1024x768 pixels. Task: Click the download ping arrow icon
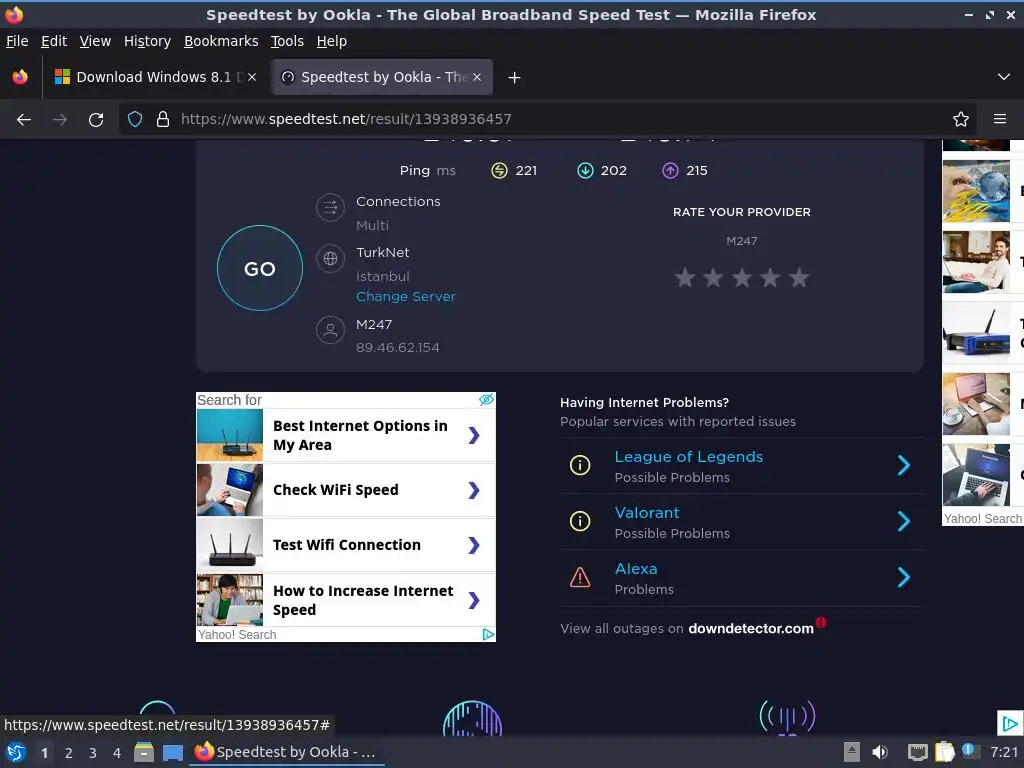pyautogui.click(x=585, y=170)
